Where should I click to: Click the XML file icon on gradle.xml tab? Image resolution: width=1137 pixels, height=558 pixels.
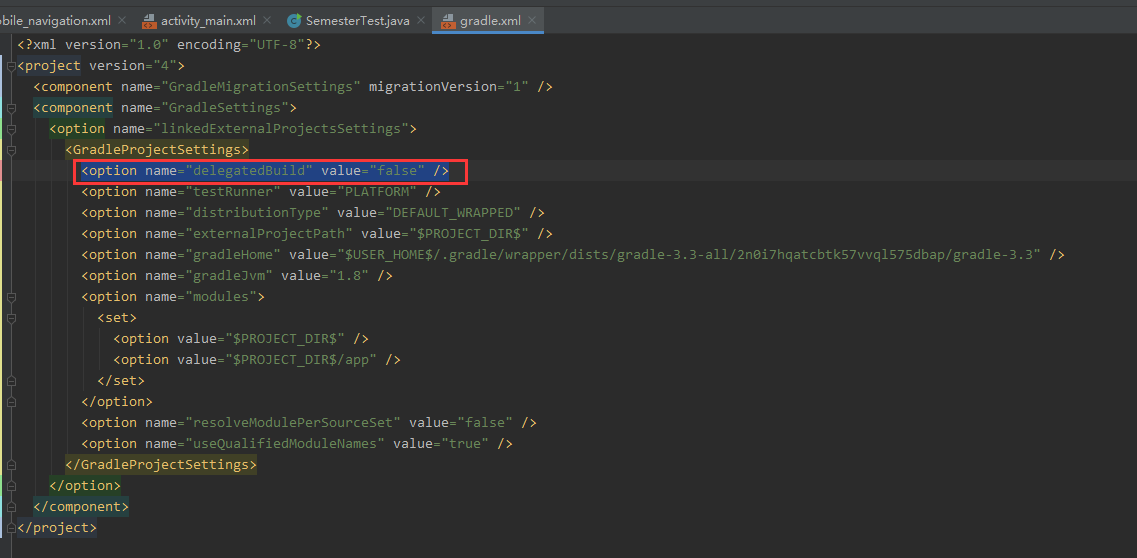448,21
